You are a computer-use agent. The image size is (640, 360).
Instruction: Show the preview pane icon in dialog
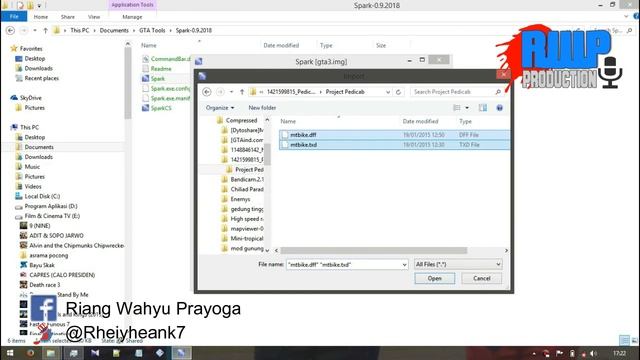click(x=483, y=108)
